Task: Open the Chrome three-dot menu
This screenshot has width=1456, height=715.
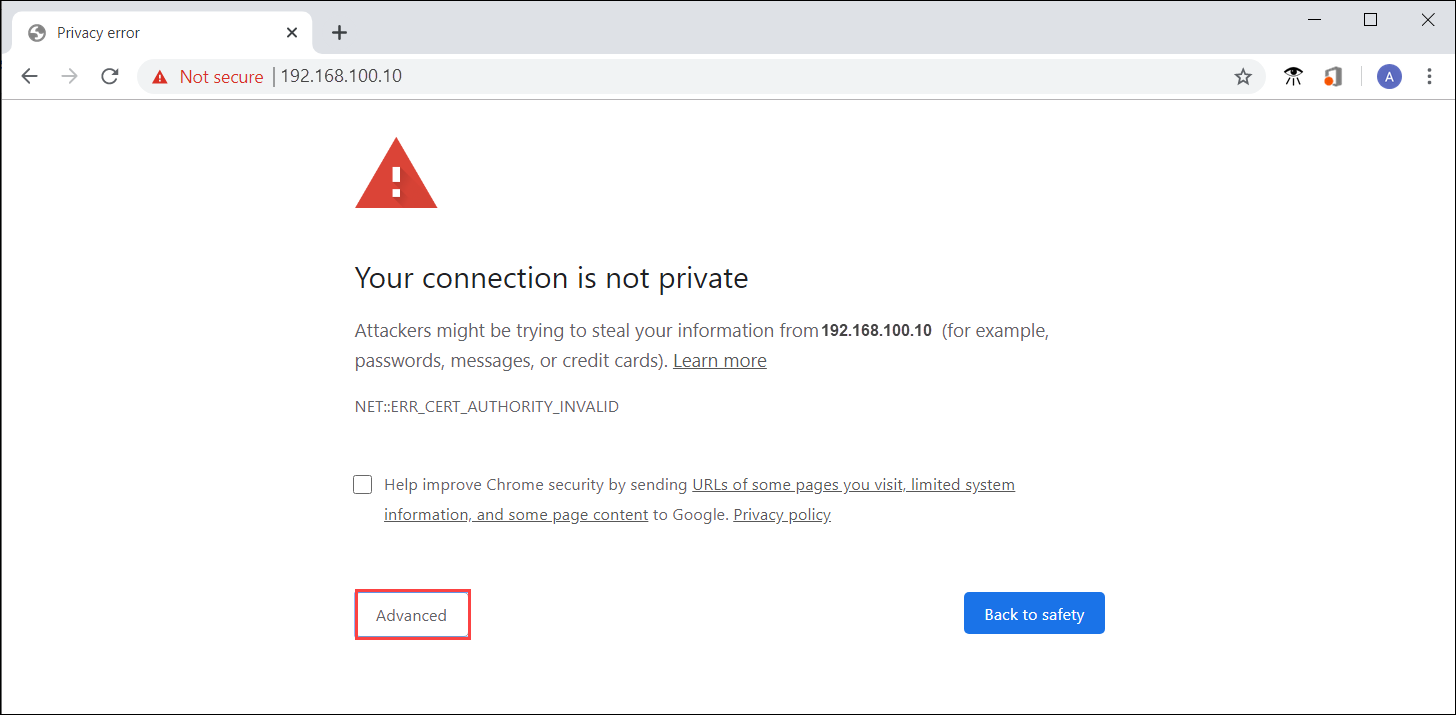Action: (1429, 76)
